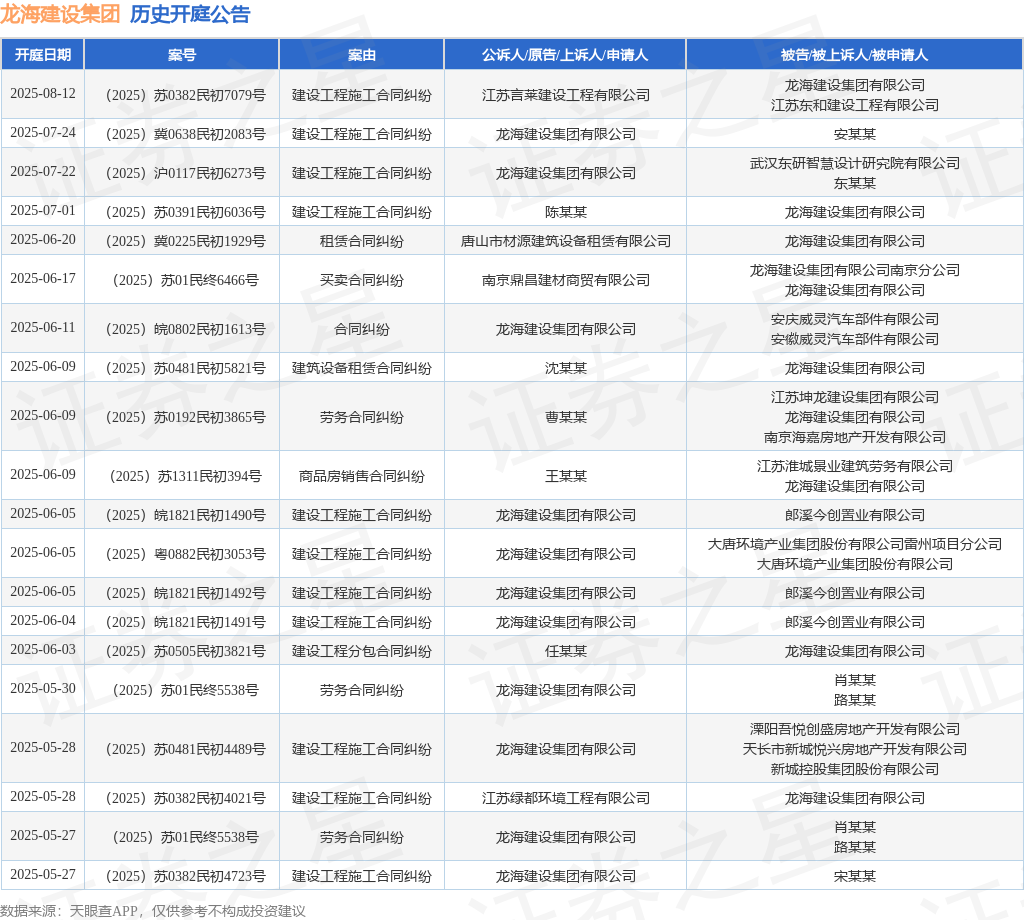Click case number 苏0391民初6036号
The image size is (1024, 920).
[x=185, y=212]
